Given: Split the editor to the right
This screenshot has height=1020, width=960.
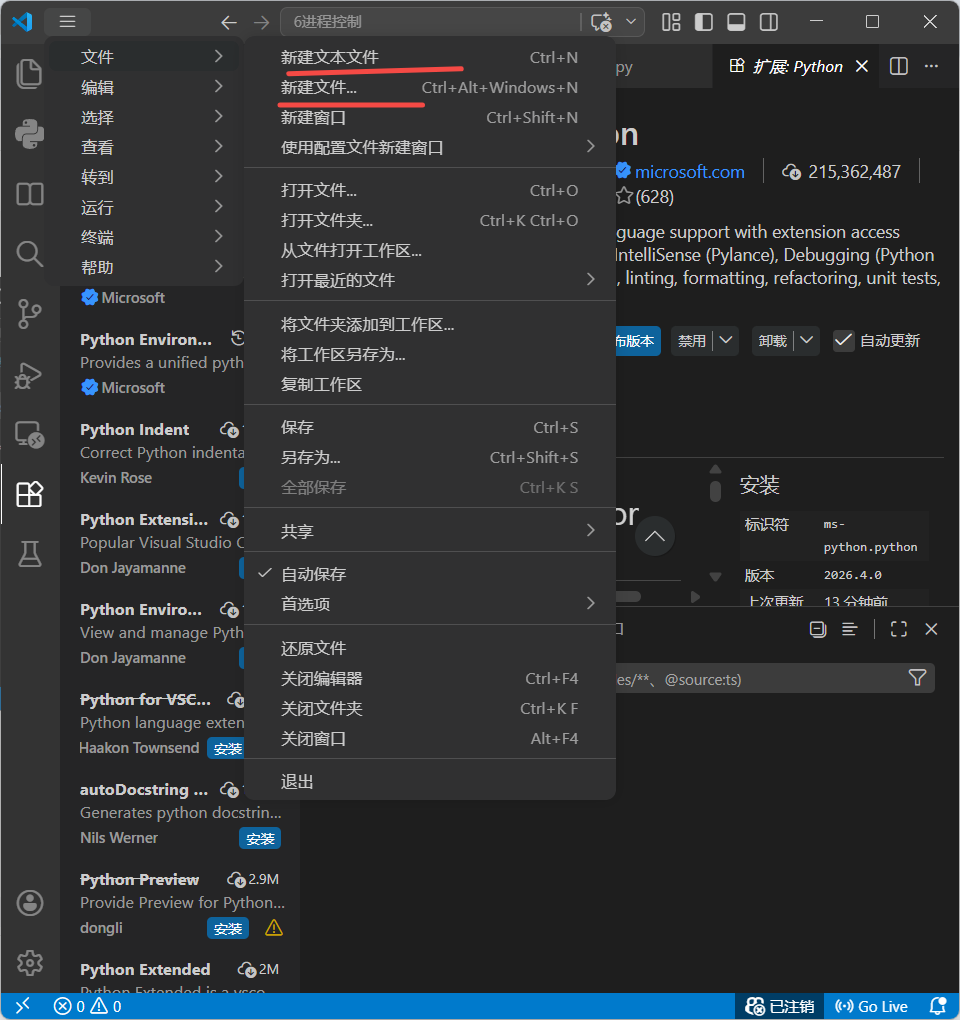Looking at the screenshot, I should click(899, 66).
